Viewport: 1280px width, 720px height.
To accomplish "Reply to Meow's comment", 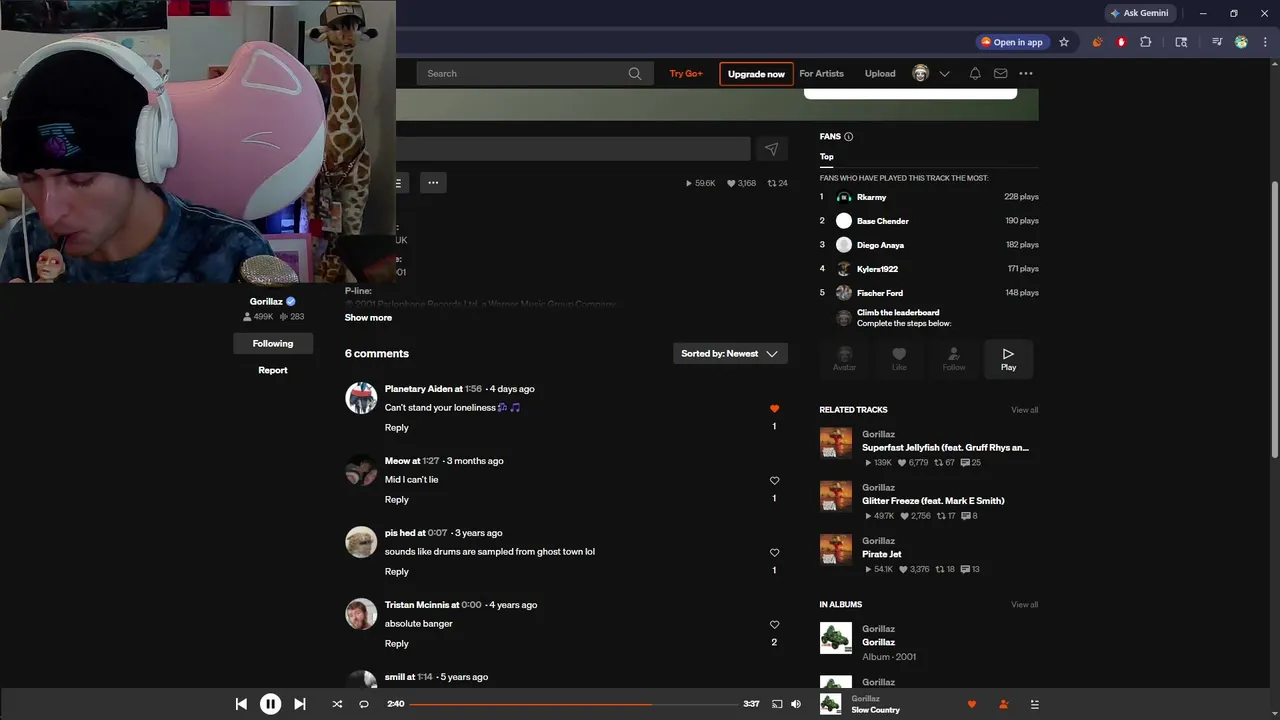I will click(x=397, y=499).
